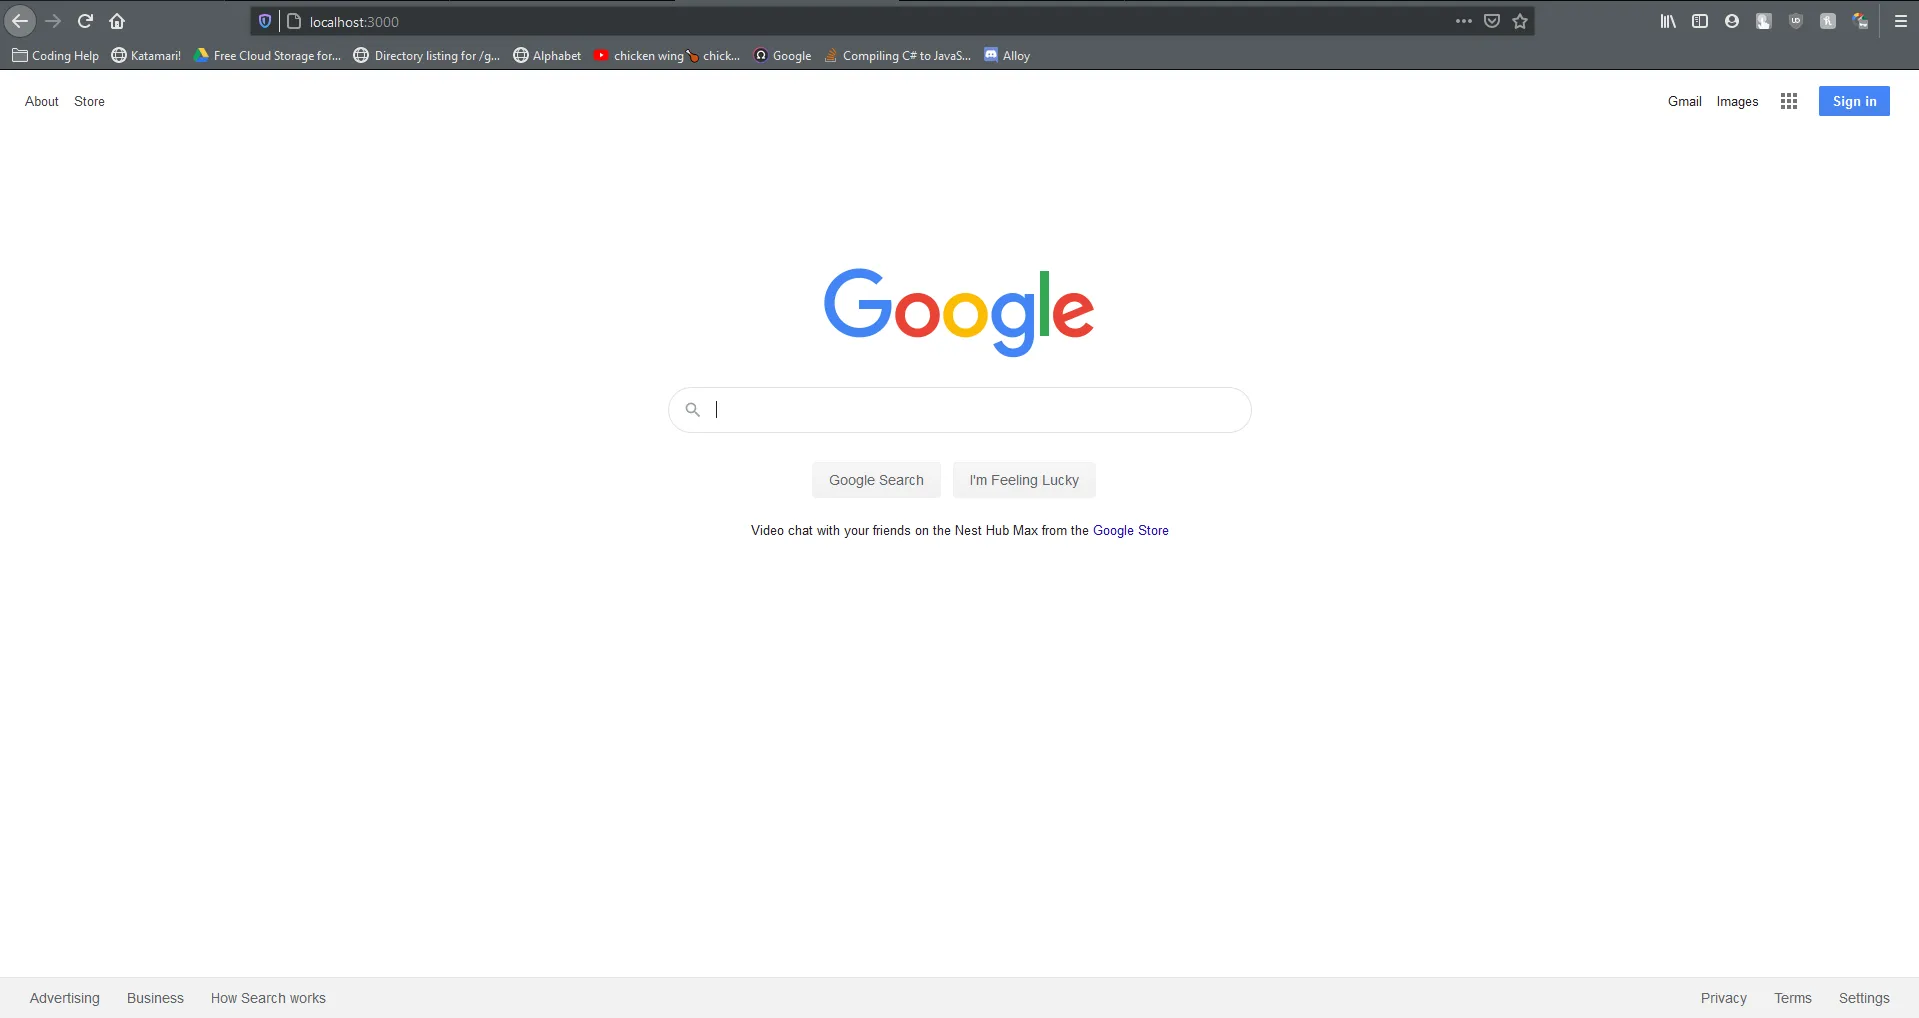Open the Business footer link
Viewport: 1919px width, 1018px height.
(x=155, y=998)
